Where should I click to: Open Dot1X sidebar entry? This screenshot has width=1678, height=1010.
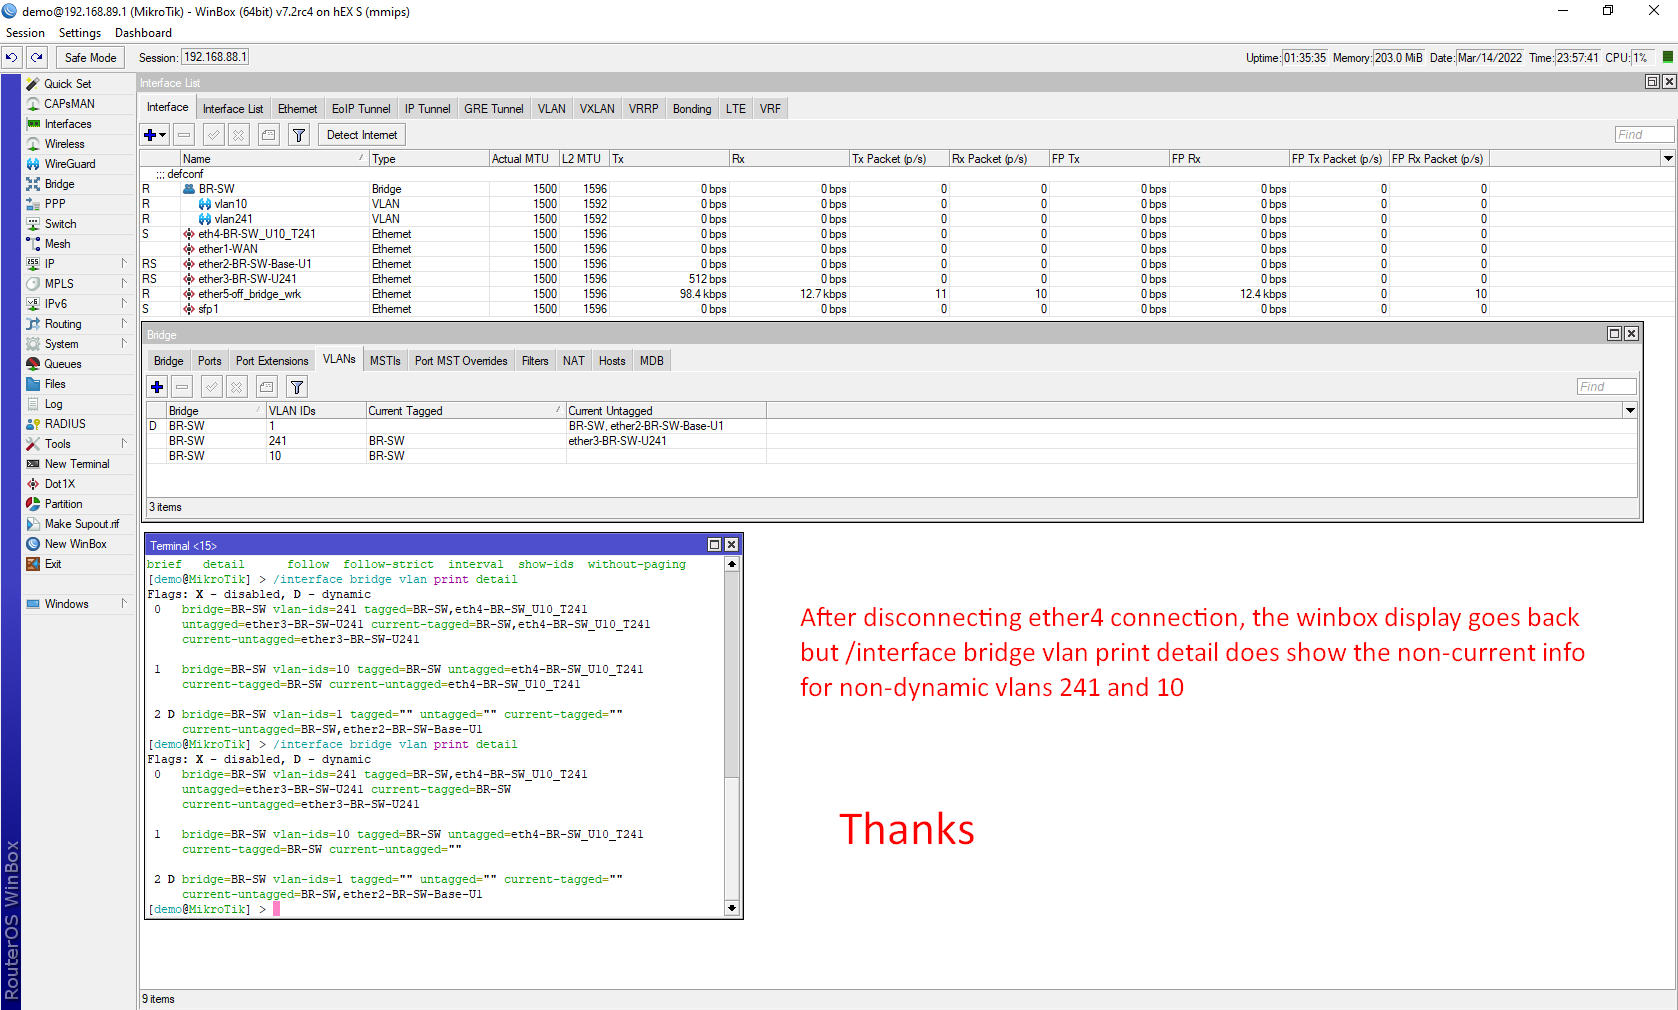tap(60, 484)
